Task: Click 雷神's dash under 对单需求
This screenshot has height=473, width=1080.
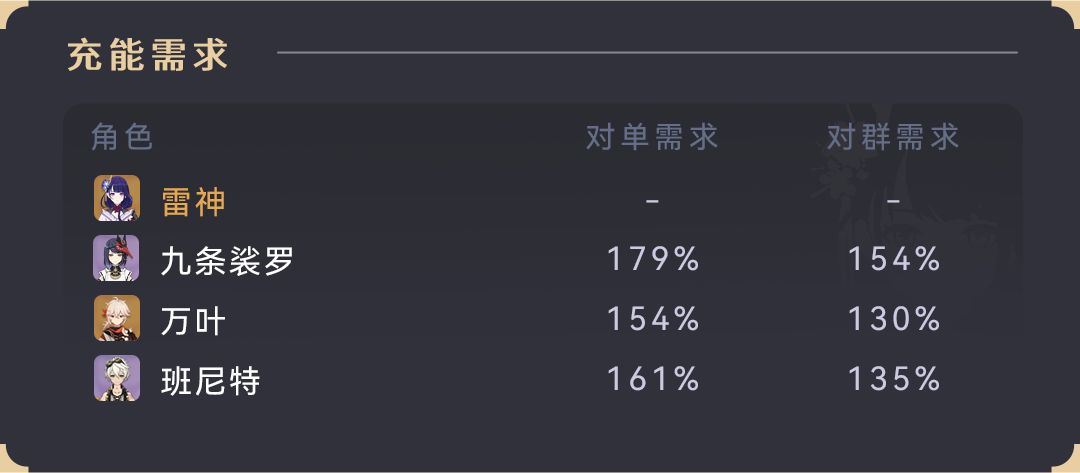Action: (653, 201)
